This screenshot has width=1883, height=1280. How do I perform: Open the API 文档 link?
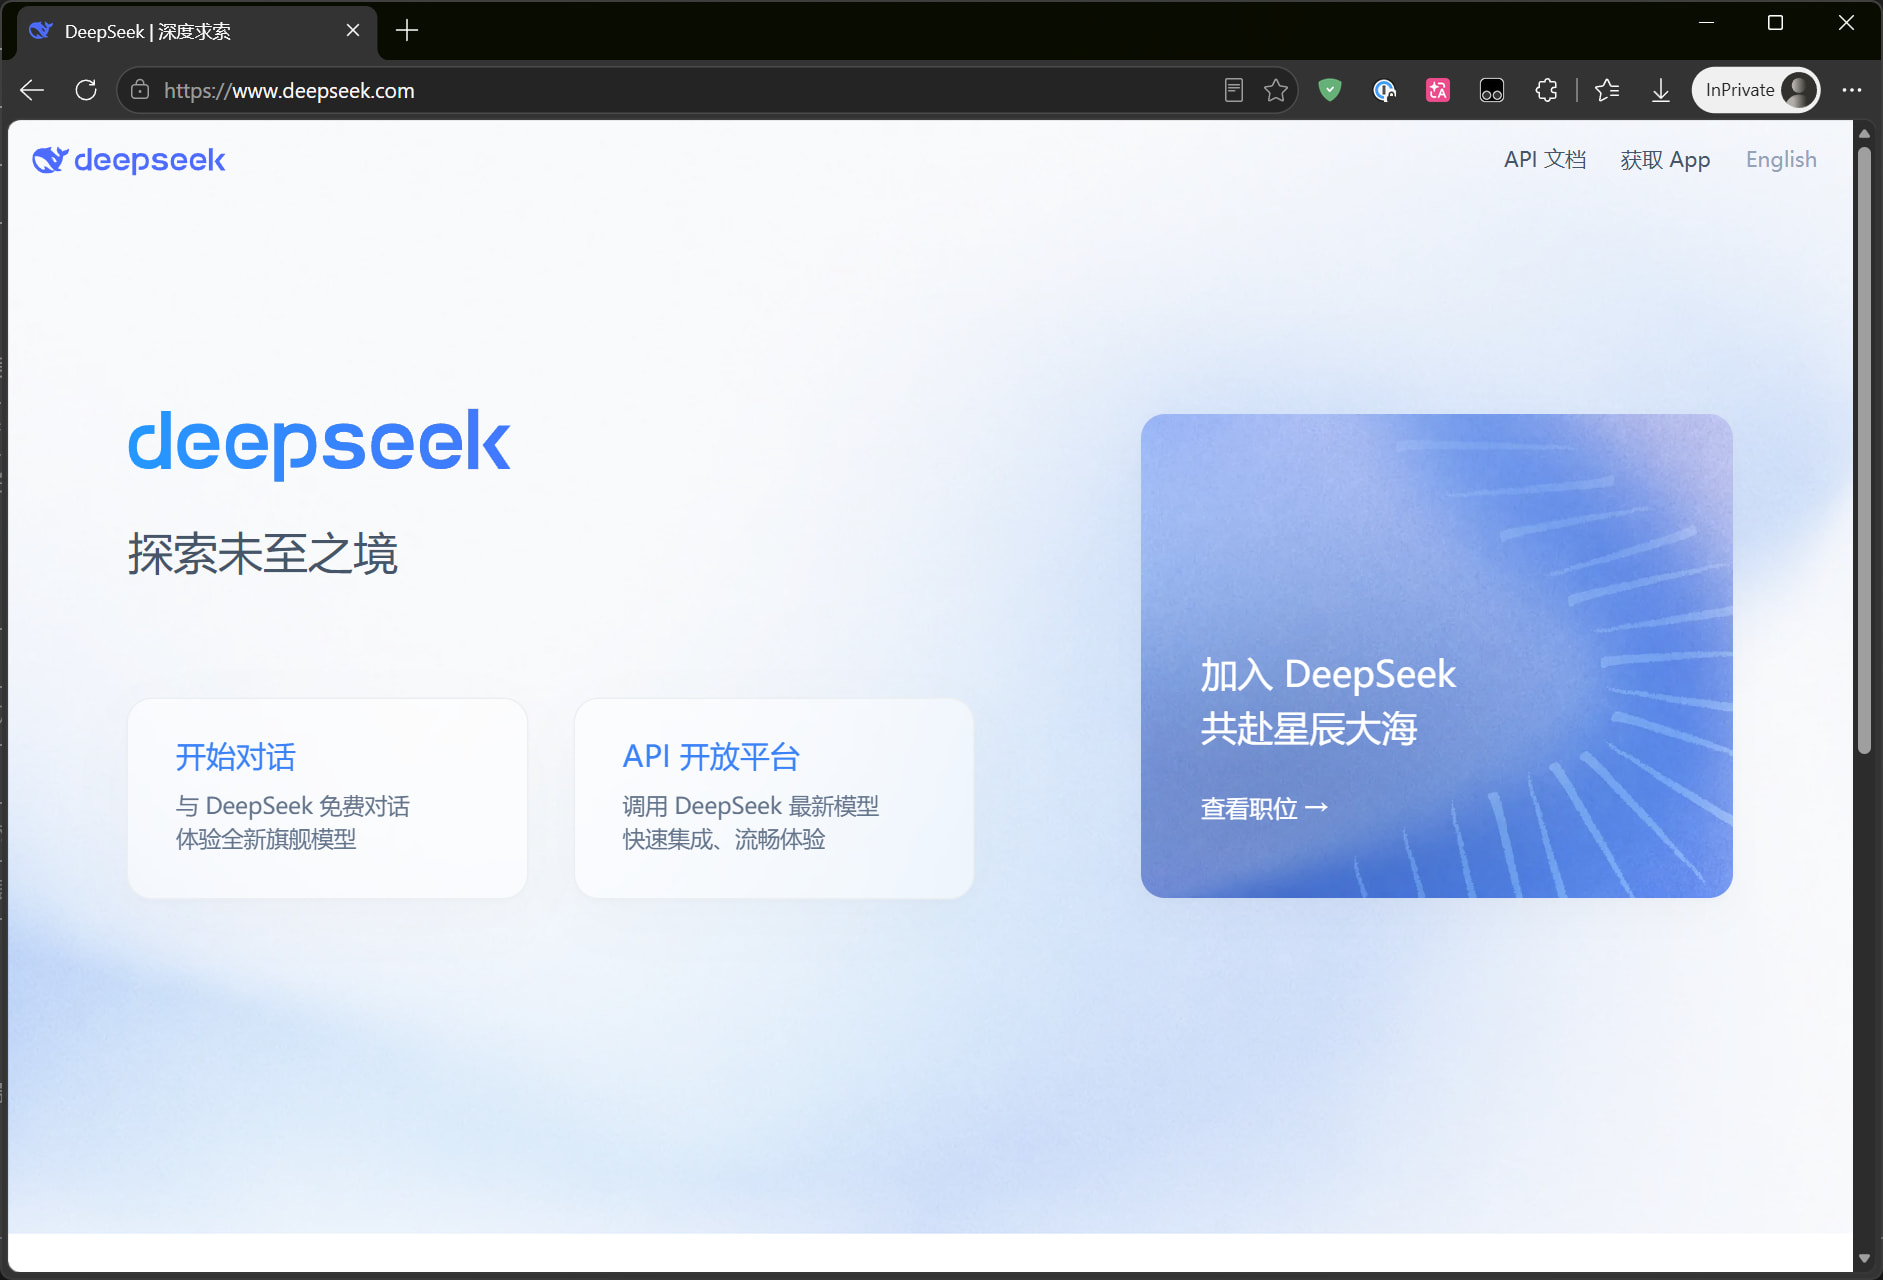coord(1545,160)
